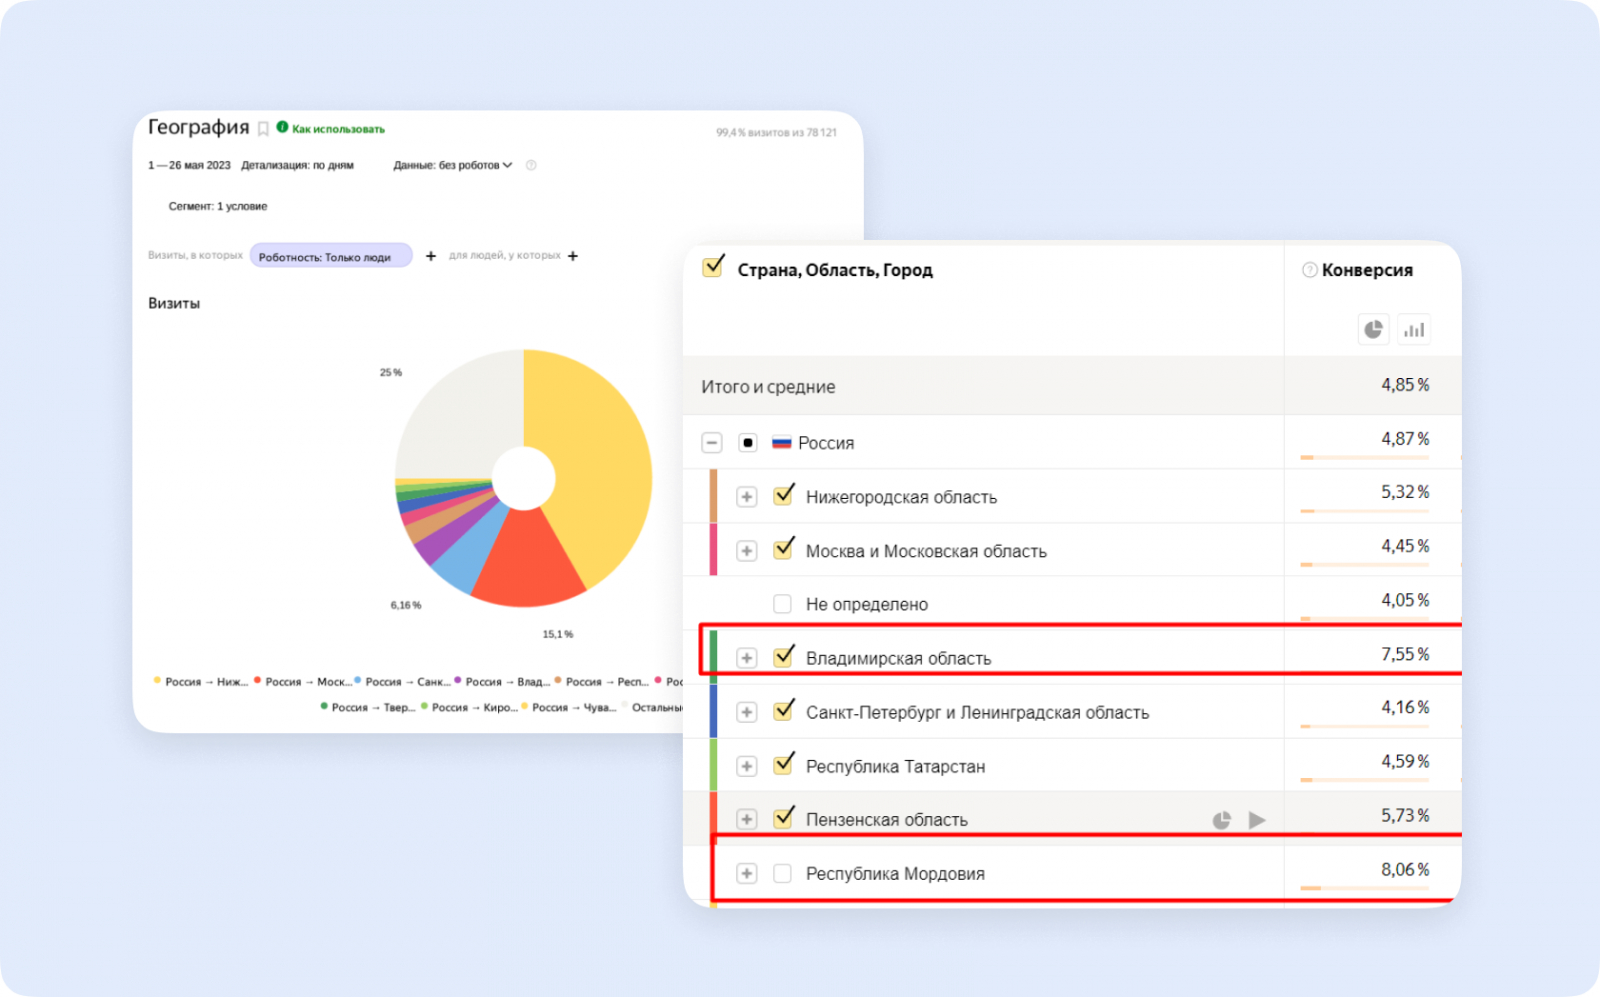Switch to pie chart view in Конверсия column
The width and height of the screenshot is (1600, 997).
pos(1373,329)
